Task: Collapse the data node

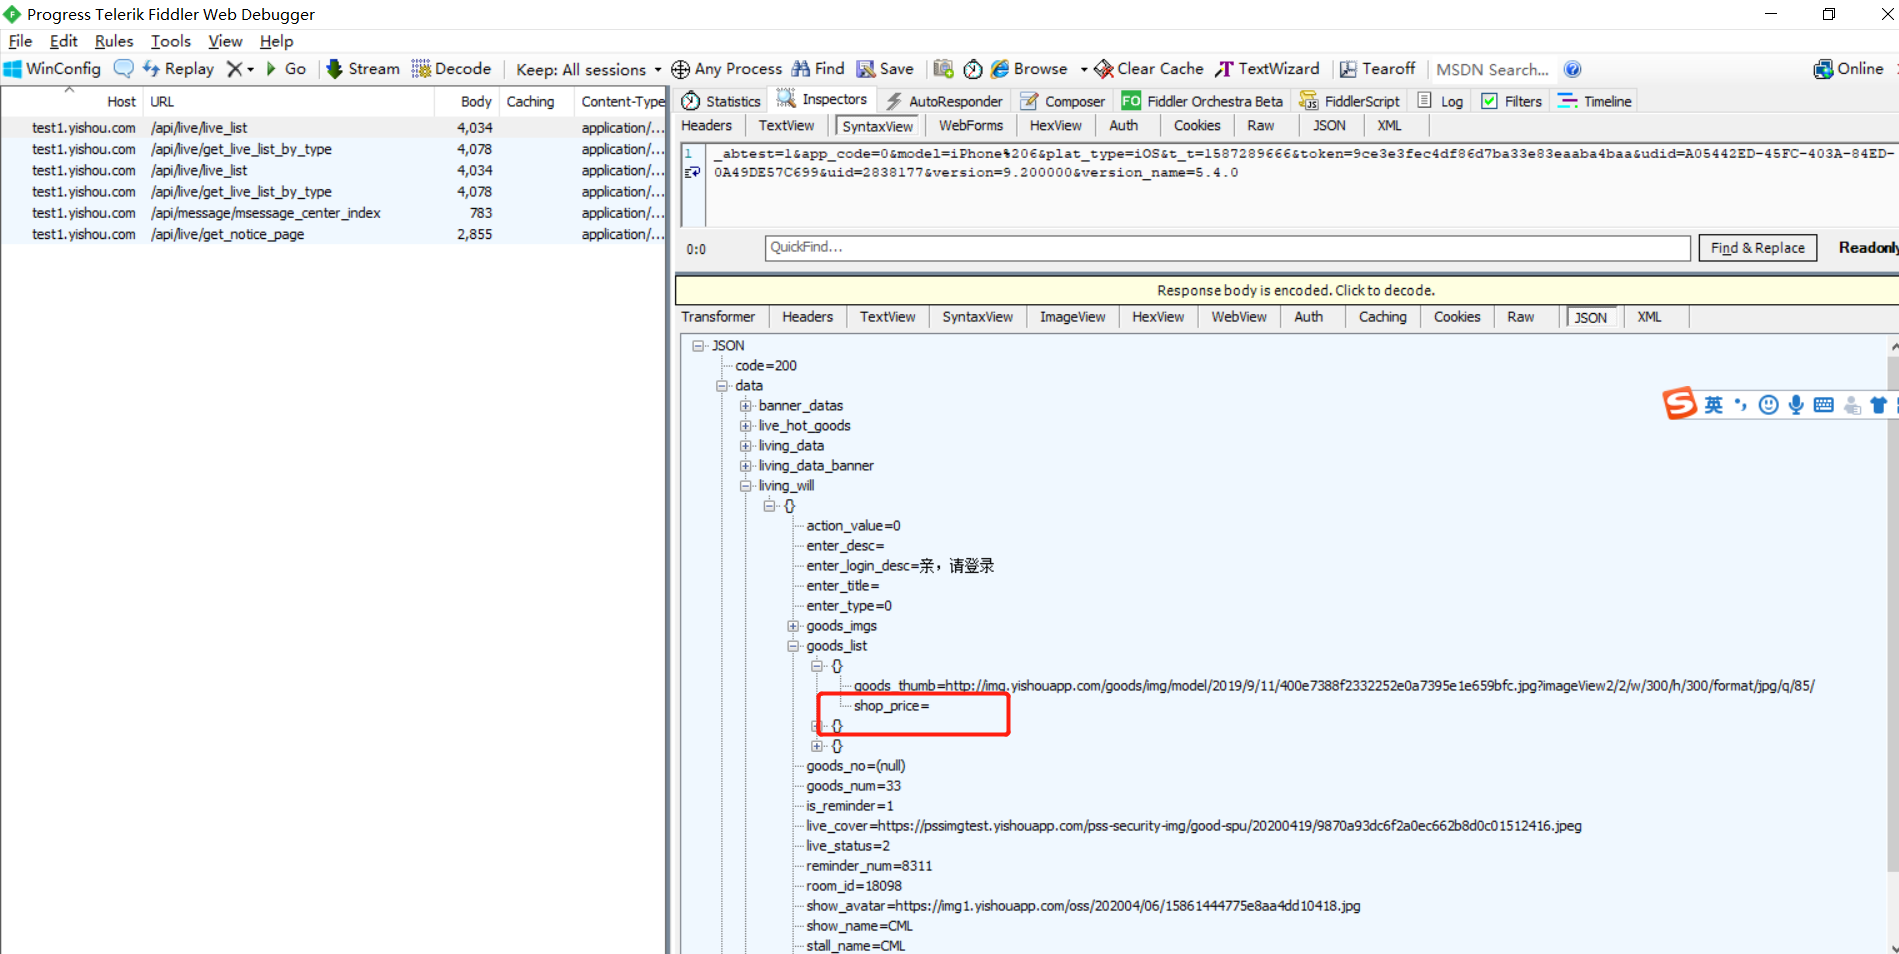Action: [722, 386]
